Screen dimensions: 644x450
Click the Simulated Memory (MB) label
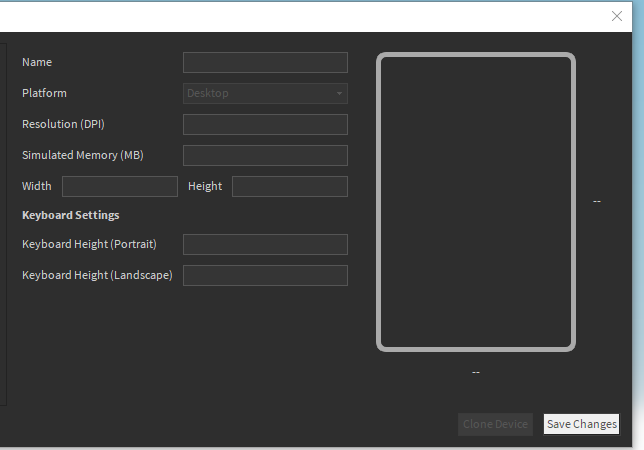coord(83,155)
